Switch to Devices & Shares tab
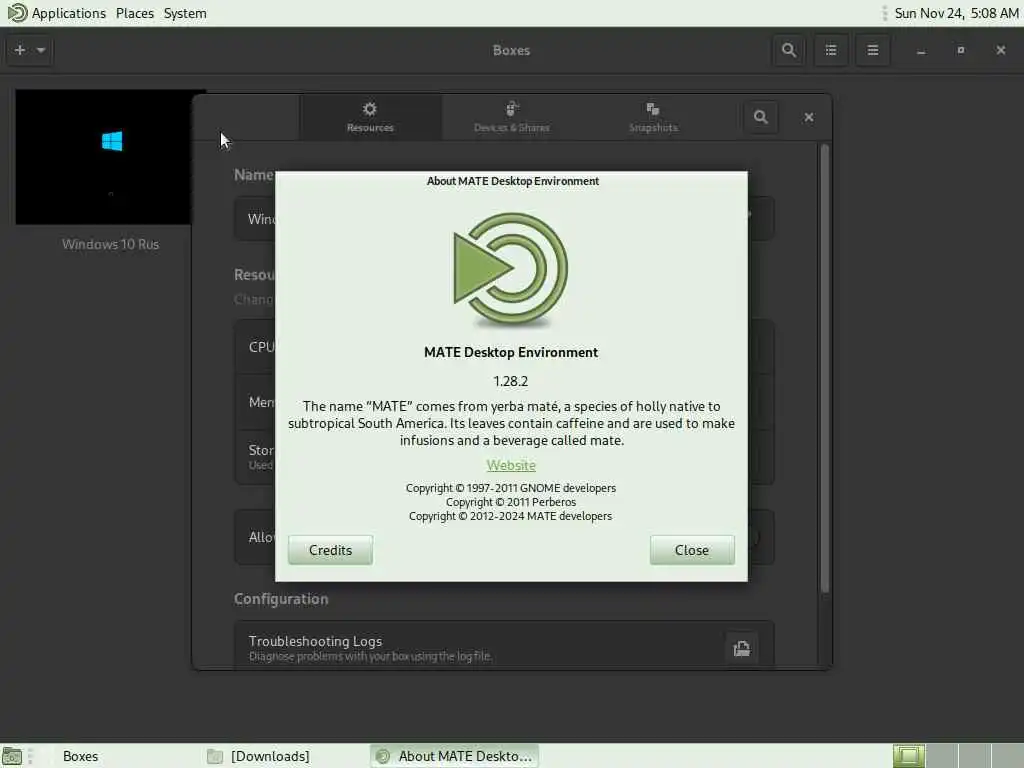Viewport: 1024px width, 768px height. [511, 118]
